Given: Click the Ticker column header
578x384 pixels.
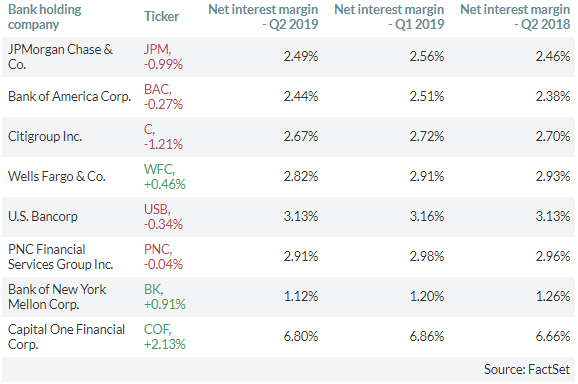Looking at the screenshot, I should coord(161,16).
